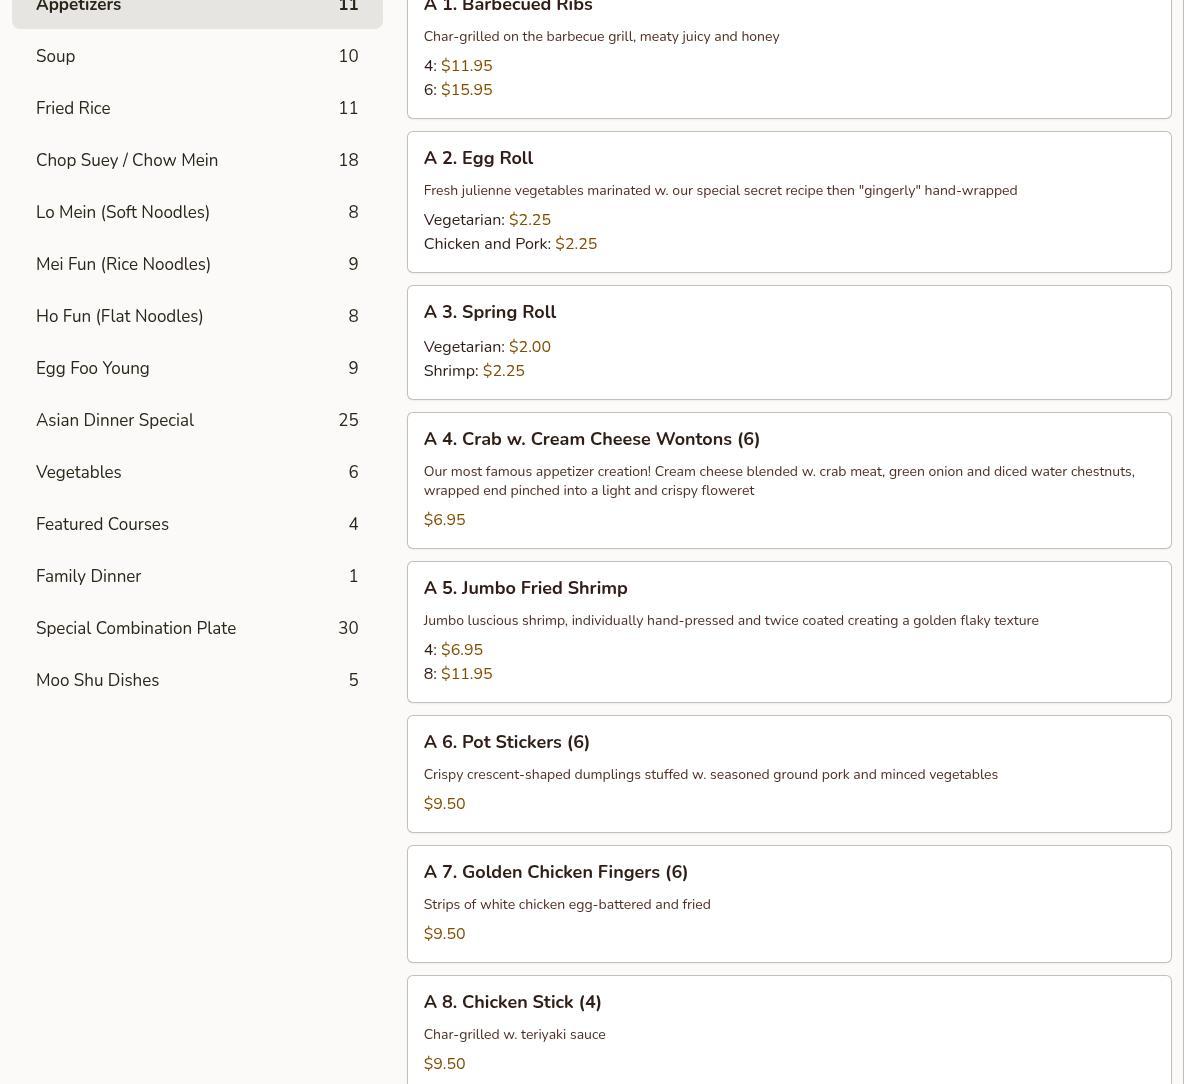This screenshot has width=1204, height=1084.
Task: Open Lo Mein (Soft Noodles) category
Action: [197, 212]
